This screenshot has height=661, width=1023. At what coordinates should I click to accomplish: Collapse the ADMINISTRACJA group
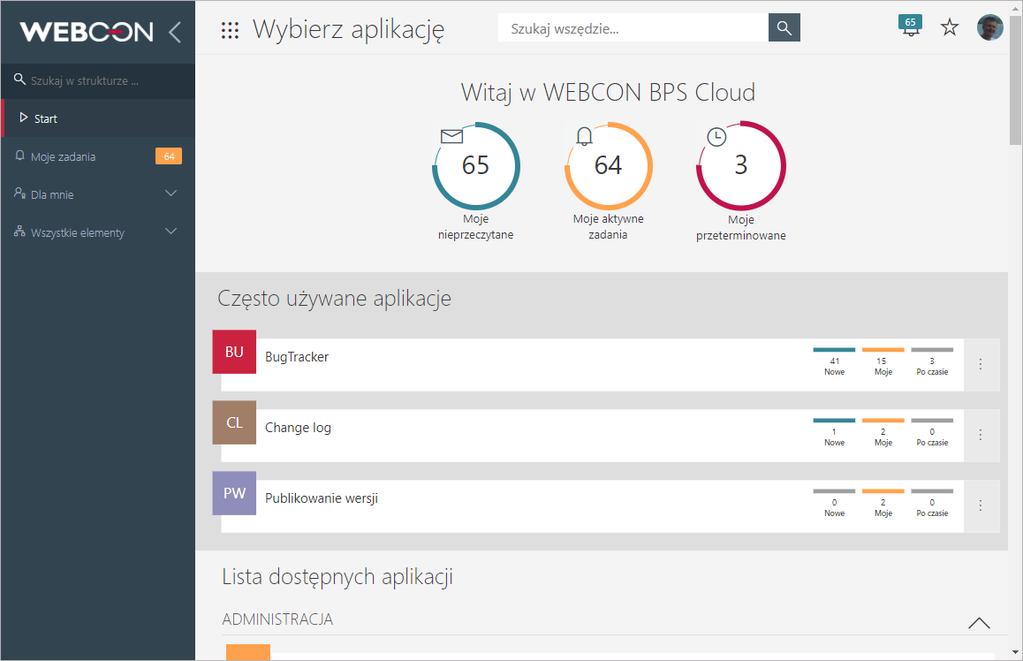(979, 623)
